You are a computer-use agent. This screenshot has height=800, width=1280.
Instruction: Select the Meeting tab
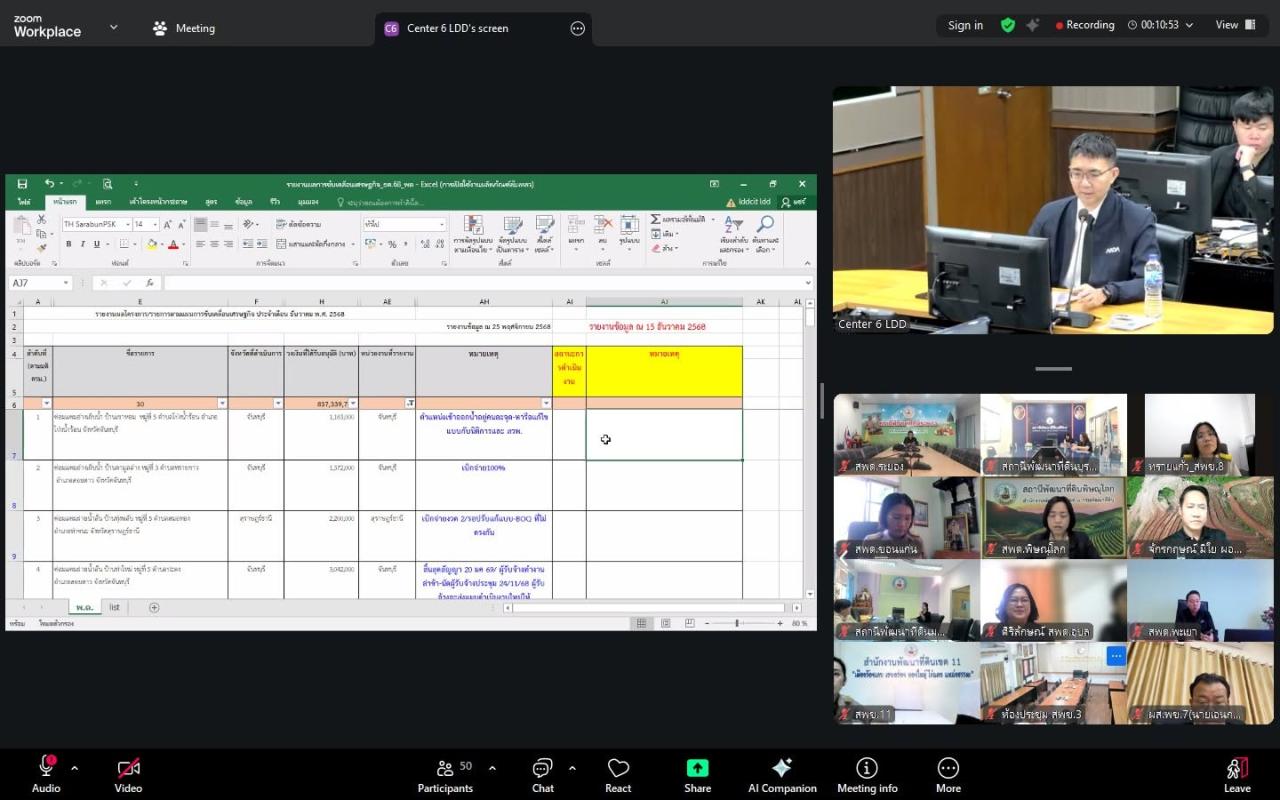[x=184, y=28]
